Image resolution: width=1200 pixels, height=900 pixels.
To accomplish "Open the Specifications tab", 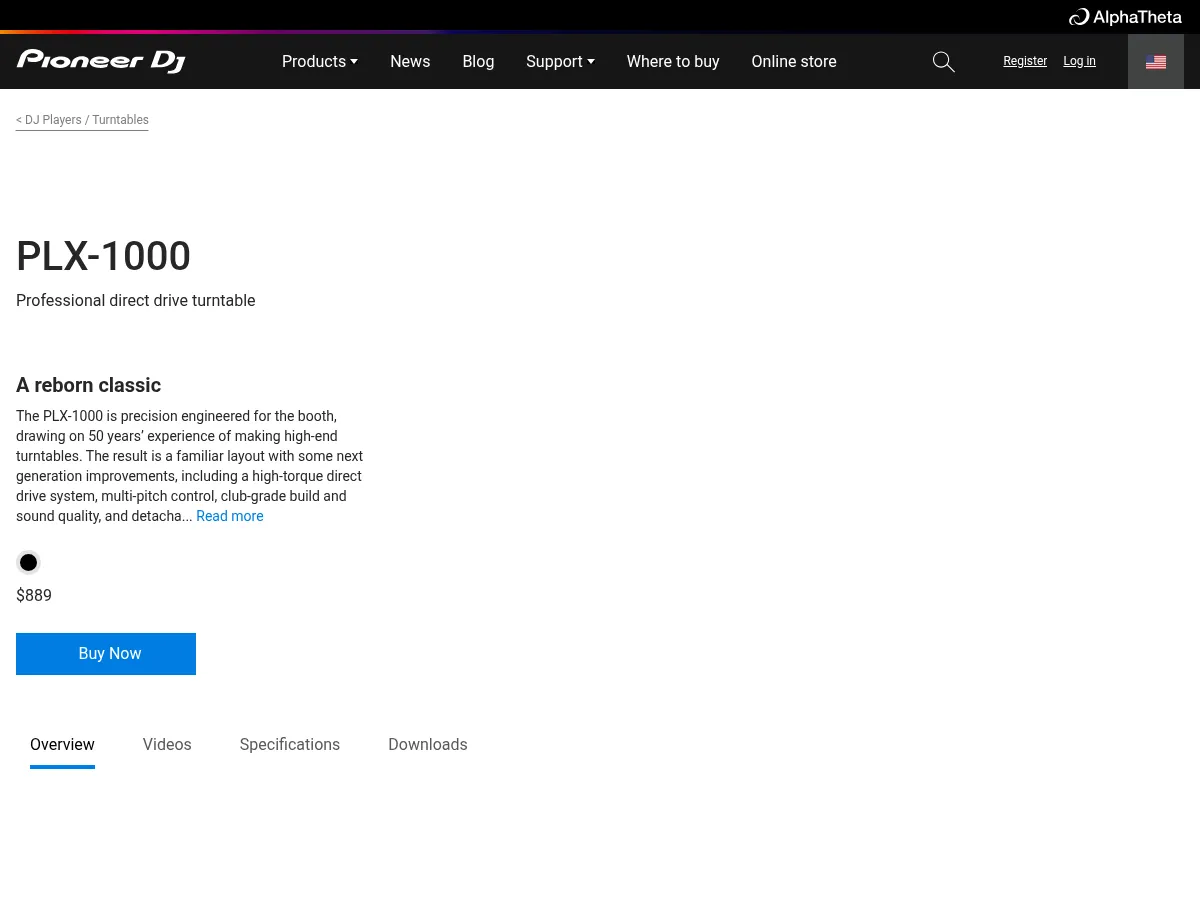I will [x=290, y=745].
